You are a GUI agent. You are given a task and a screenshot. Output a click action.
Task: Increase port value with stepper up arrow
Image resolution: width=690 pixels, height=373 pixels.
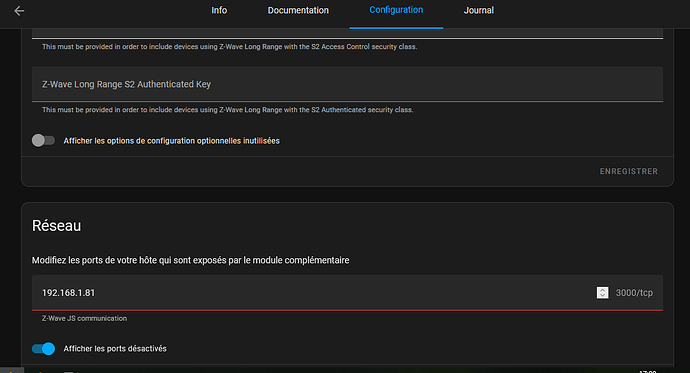602,290
